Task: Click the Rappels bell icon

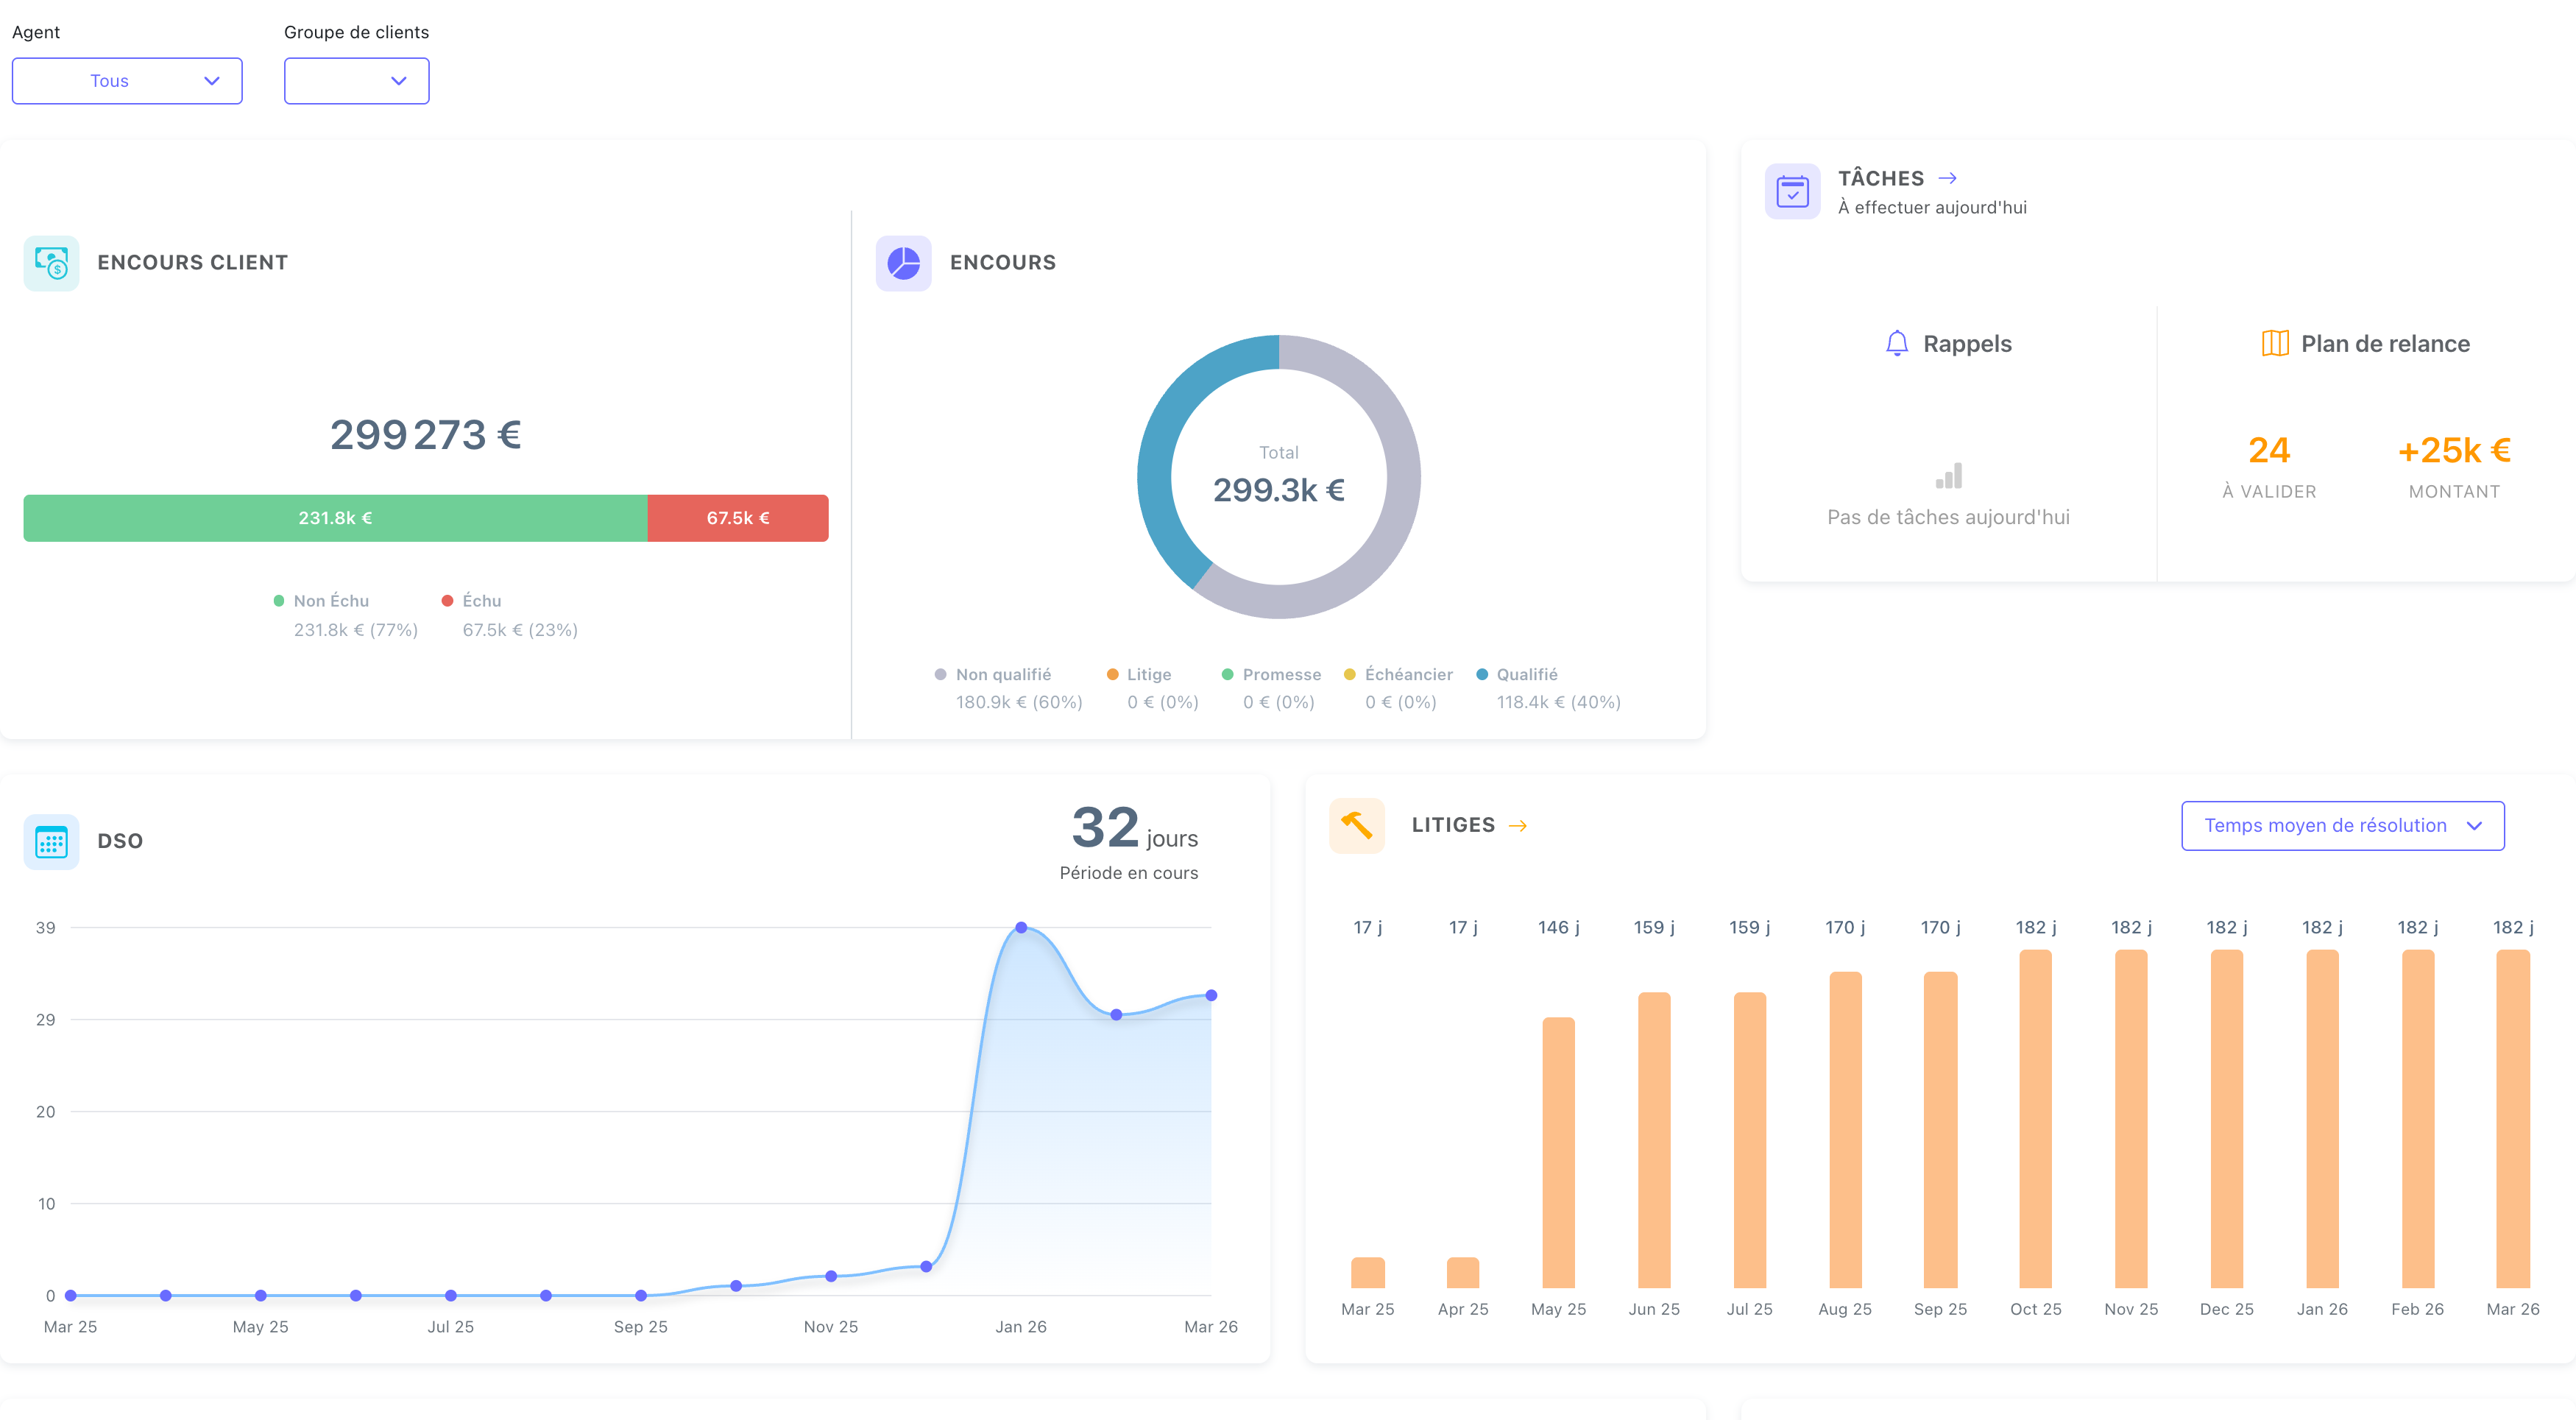Action: point(1895,343)
